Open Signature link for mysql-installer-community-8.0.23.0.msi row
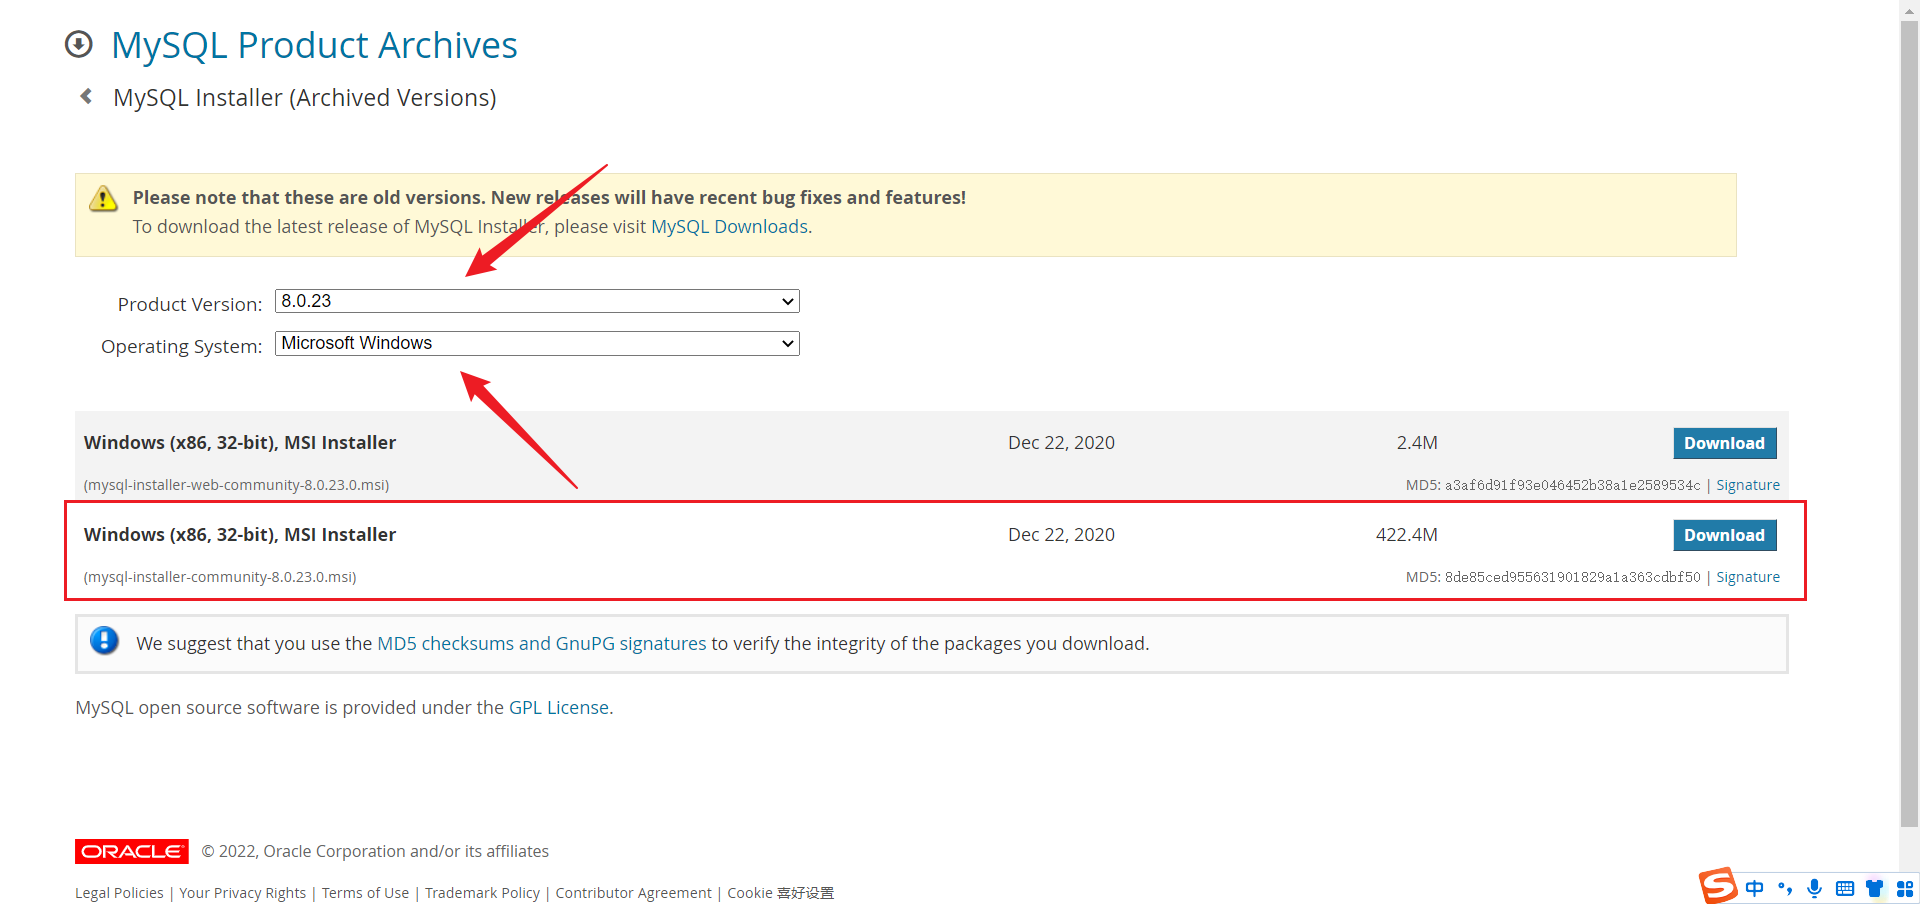The width and height of the screenshot is (1920, 904). click(x=1748, y=577)
